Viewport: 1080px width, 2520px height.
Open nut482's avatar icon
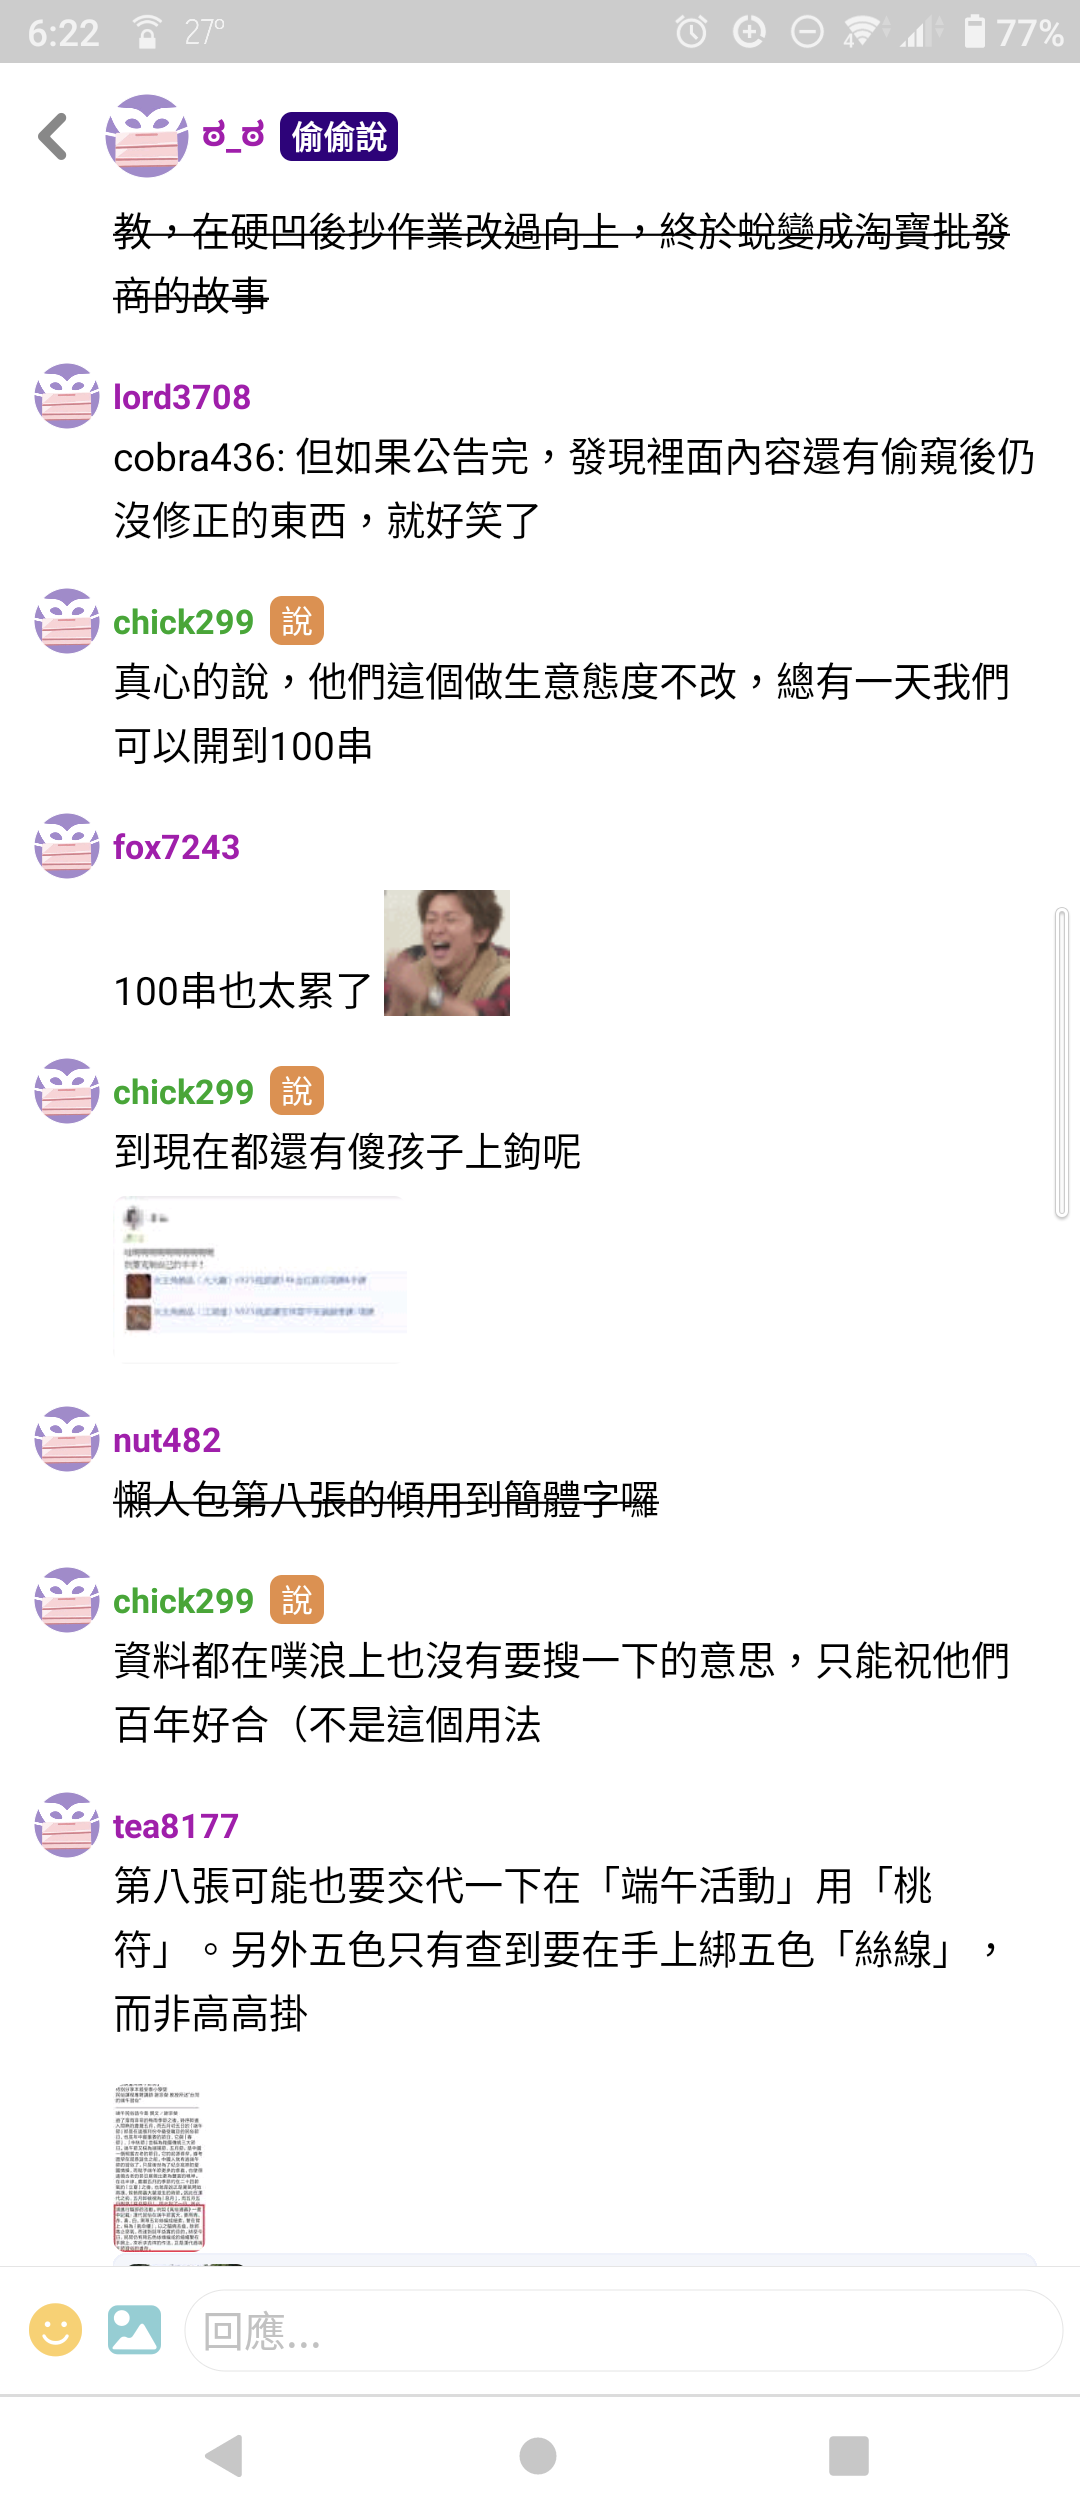point(67,1439)
